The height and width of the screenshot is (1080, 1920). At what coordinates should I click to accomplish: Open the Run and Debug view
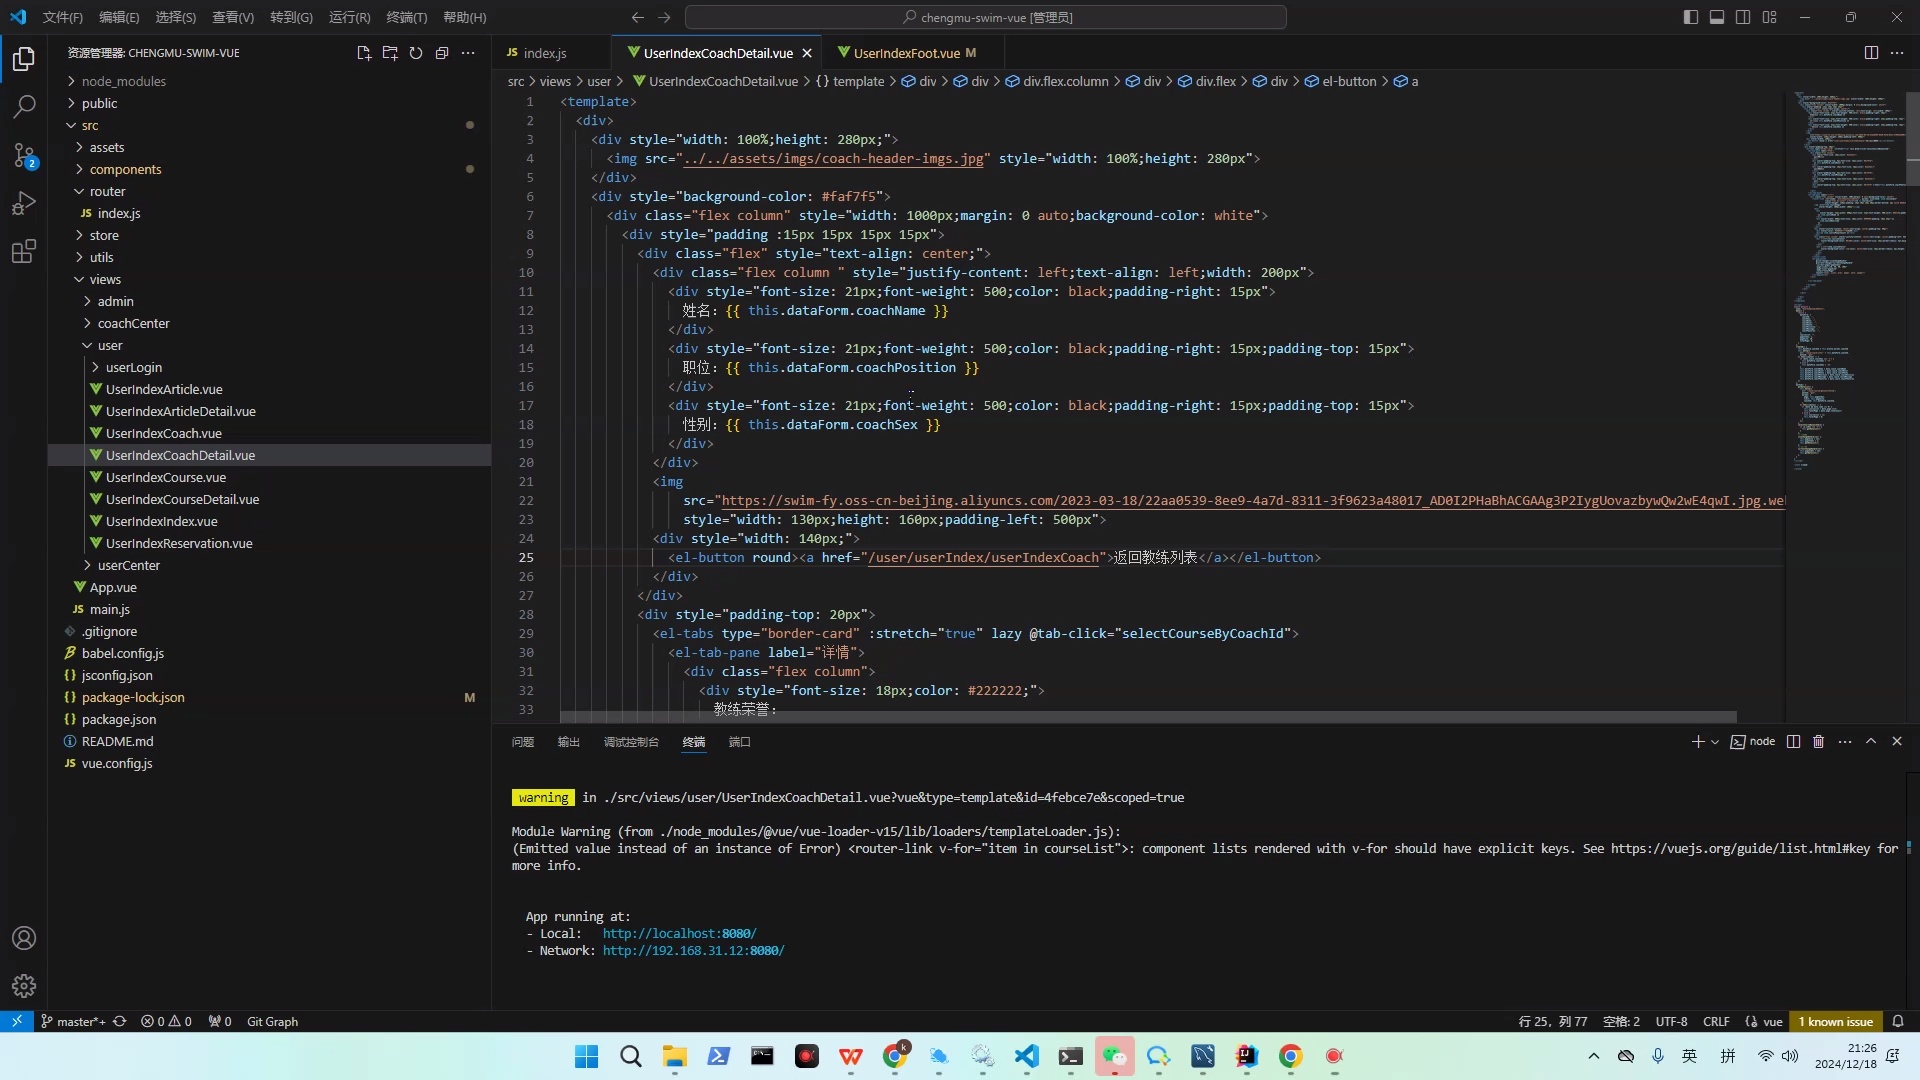(24, 203)
